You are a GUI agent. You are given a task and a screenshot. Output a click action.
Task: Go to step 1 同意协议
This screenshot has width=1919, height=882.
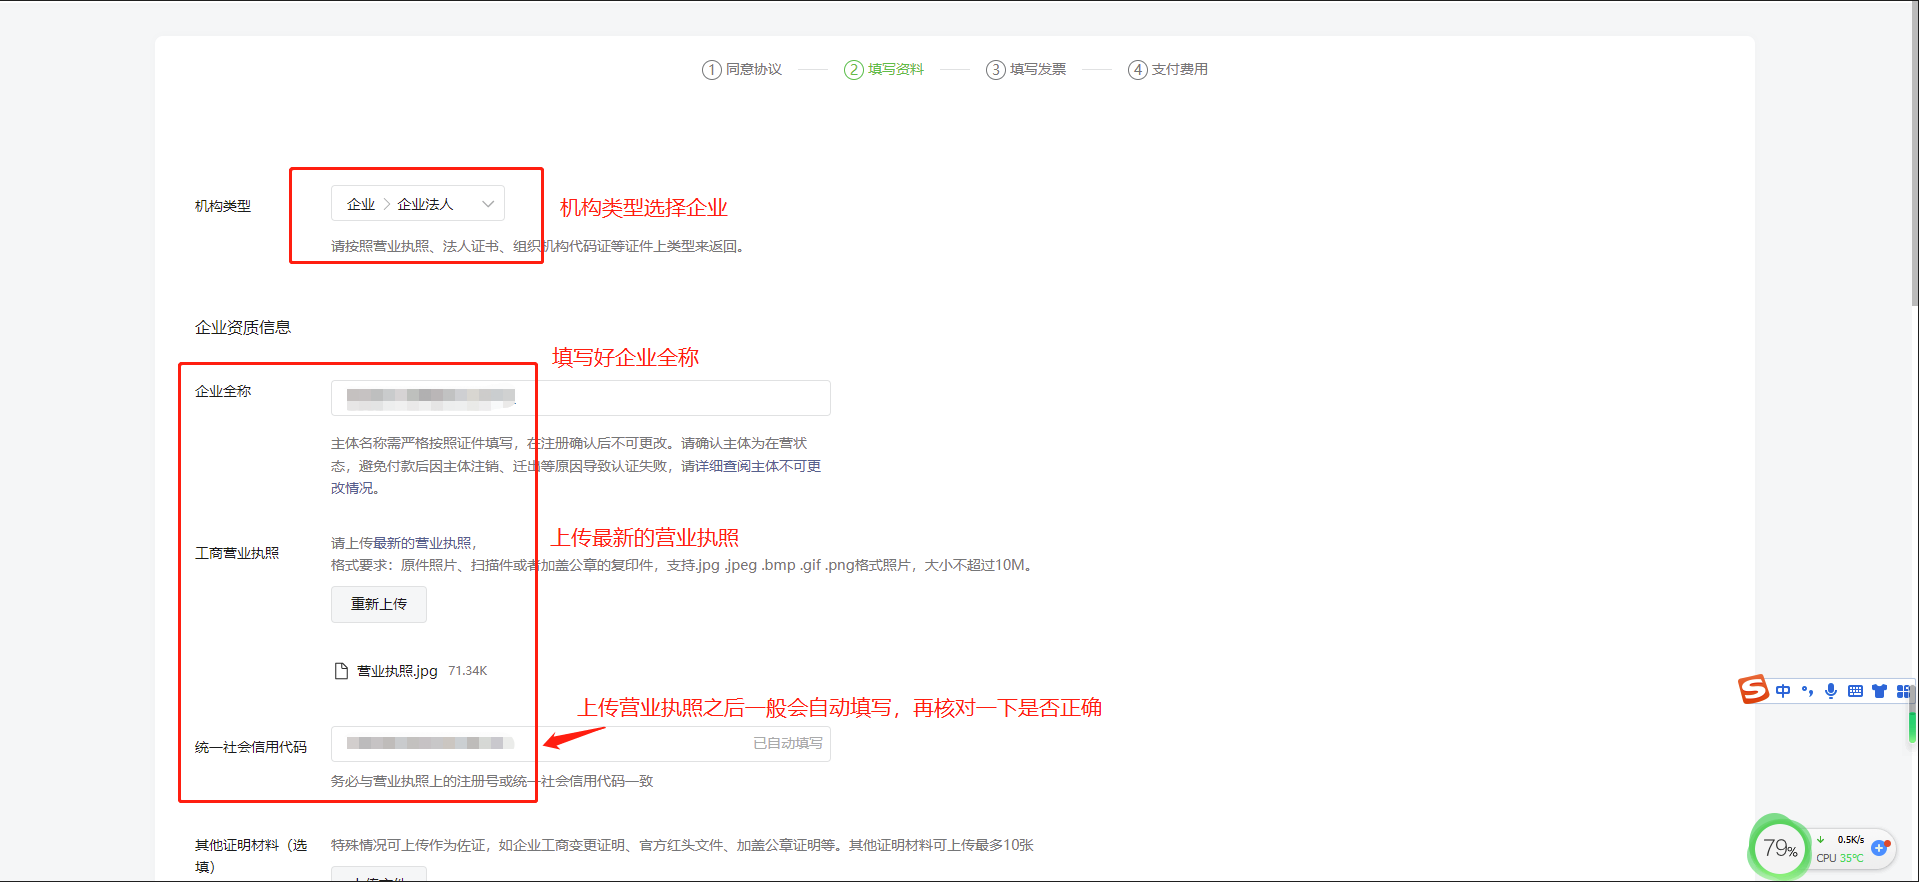pos(742,69)
